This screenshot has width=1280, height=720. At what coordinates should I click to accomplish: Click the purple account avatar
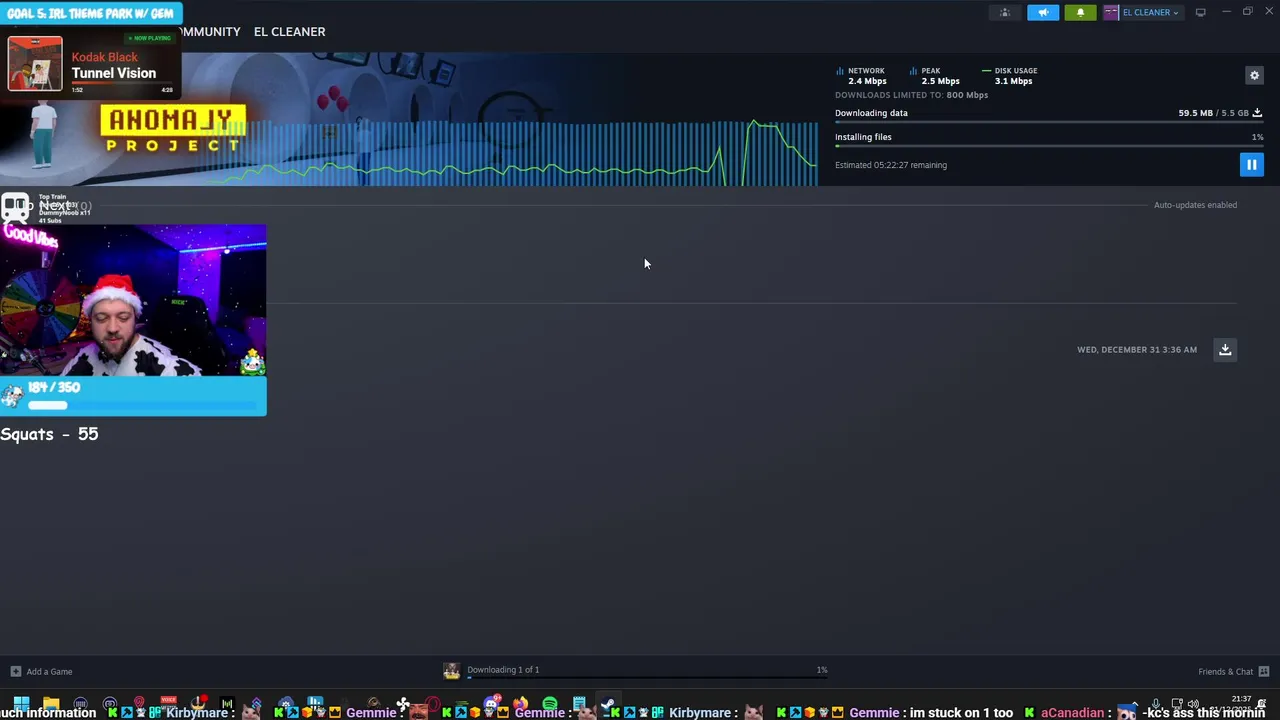click(x=1111, y=12)
